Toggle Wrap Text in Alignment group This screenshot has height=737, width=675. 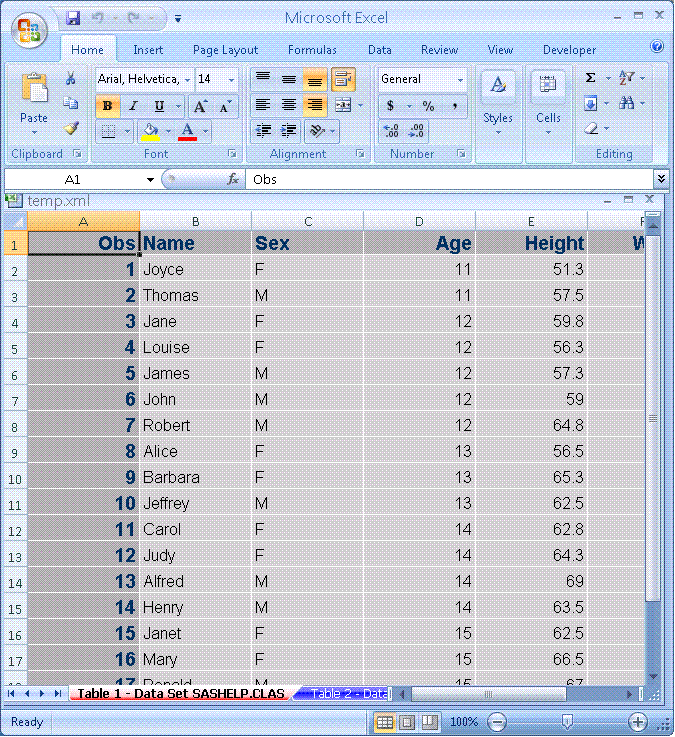click(x=343, y=79)
